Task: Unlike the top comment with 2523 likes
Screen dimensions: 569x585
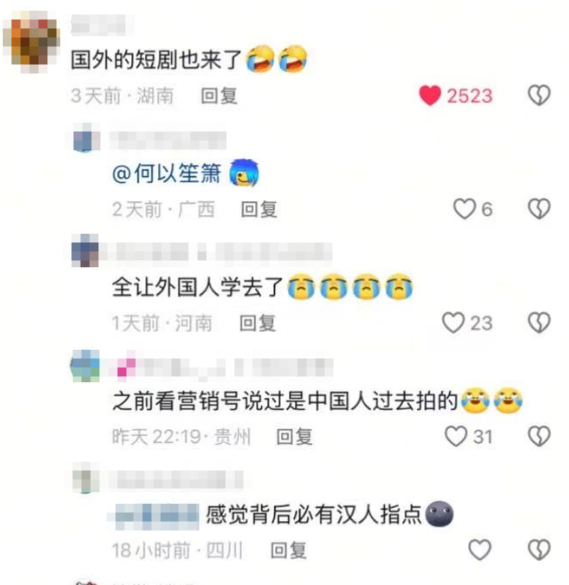Action: point(430,96)
